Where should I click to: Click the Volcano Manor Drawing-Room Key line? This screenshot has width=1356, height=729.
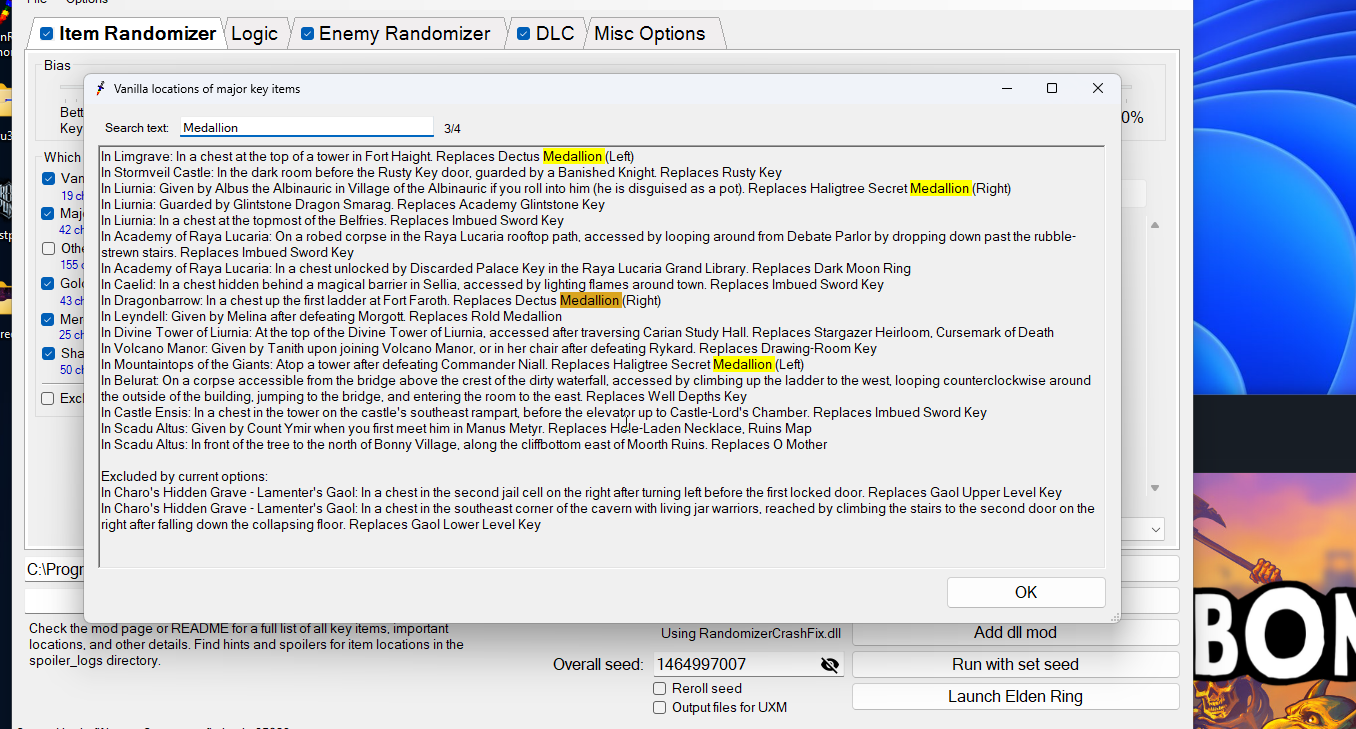(x=489, y=349)
